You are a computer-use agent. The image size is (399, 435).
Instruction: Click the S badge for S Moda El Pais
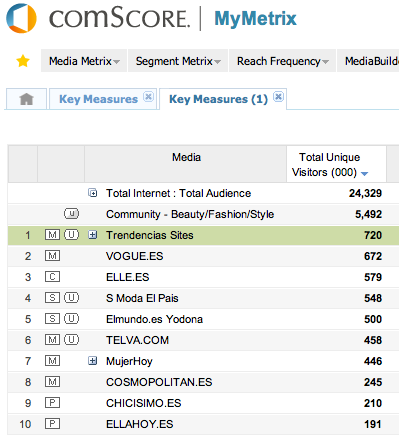point(52,298)
